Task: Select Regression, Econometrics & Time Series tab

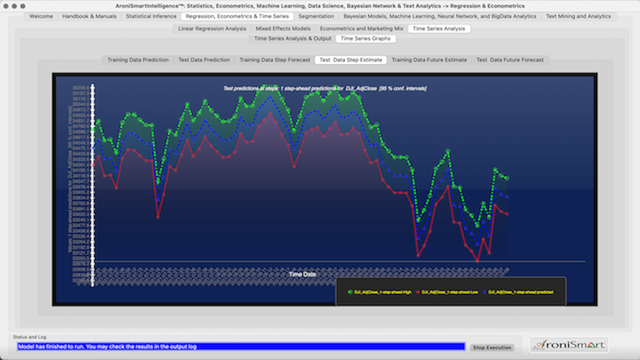Action: point(237,16)
